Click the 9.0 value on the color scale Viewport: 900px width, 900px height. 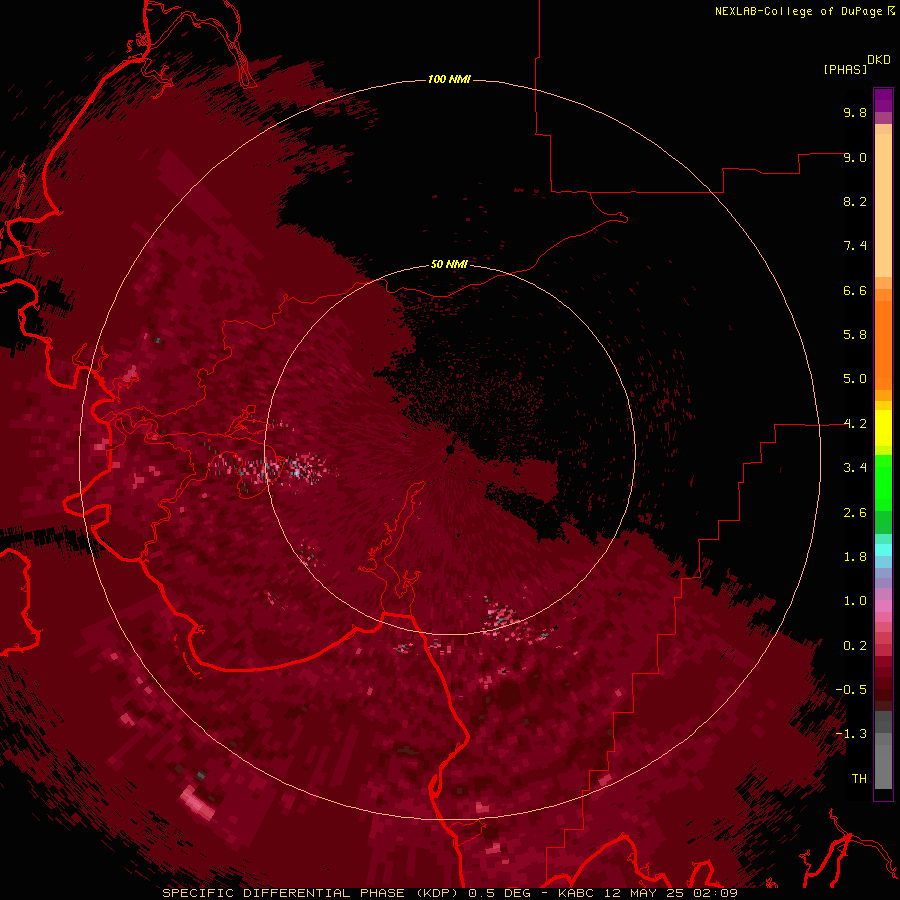pyautogui.click(x=855, y=157)
